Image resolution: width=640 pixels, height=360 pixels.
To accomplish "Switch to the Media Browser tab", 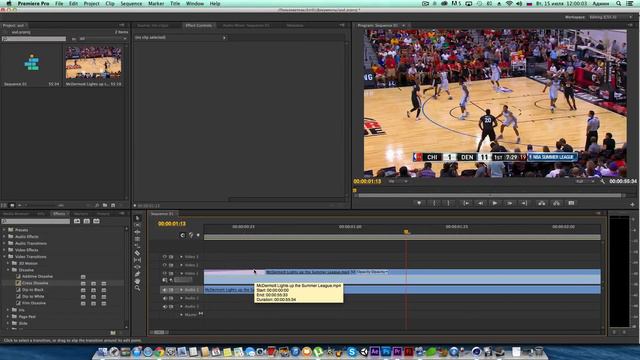I will [x=16, y=213].
